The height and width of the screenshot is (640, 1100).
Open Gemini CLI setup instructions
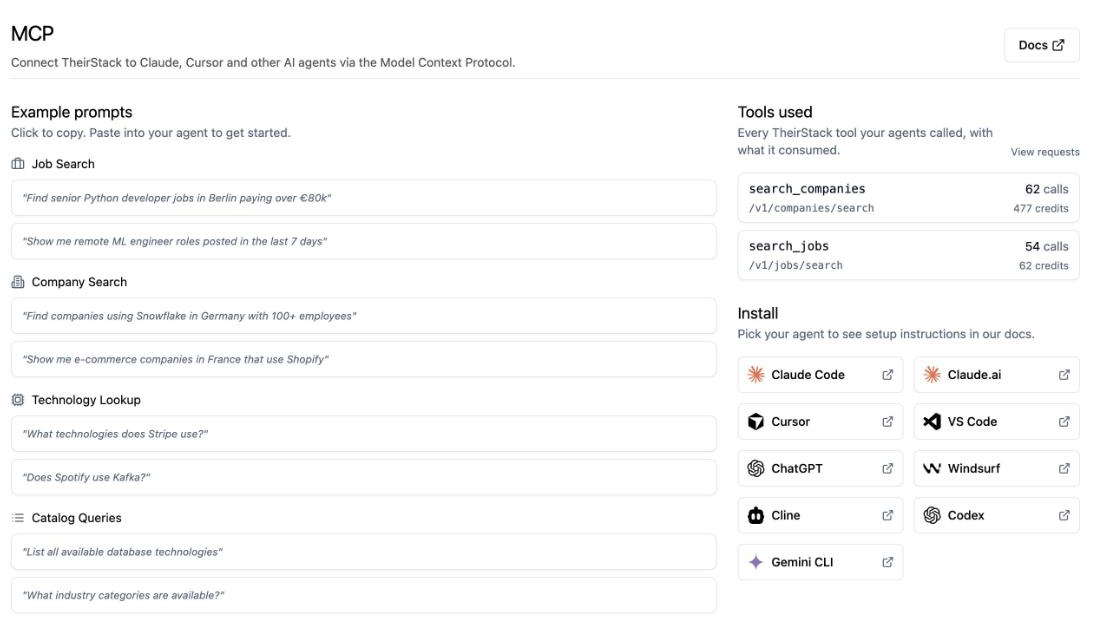pyautogui.click(x=820, y=562)
